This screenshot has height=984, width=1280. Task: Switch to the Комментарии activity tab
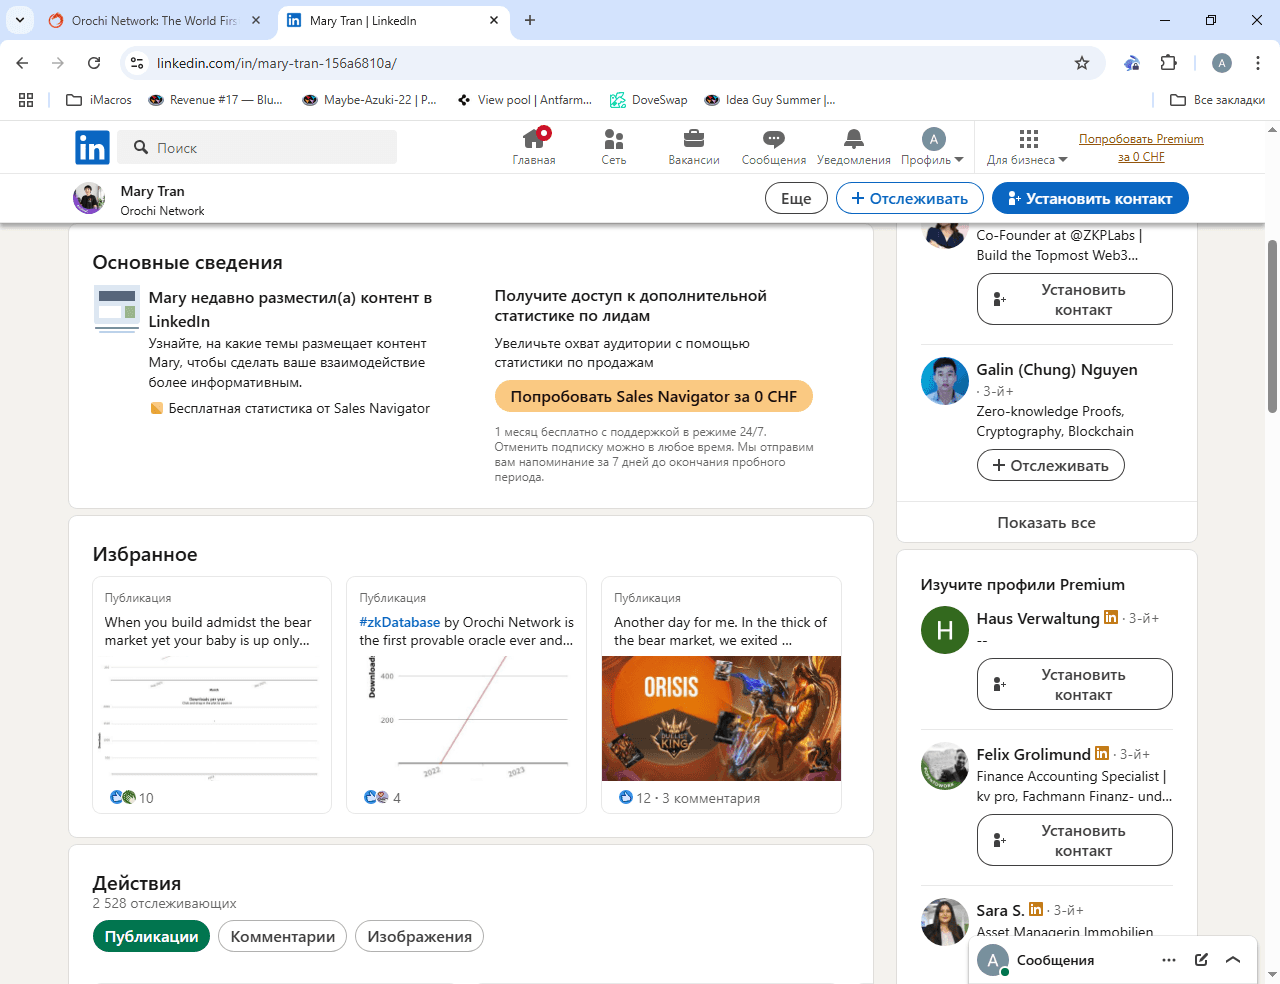pos(283,936)
